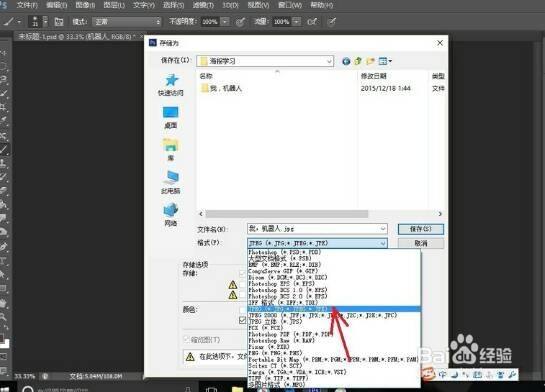Screen dimensions: 545x392
Task: Open the 窗口(W) menu
Action: pos(290,5)
